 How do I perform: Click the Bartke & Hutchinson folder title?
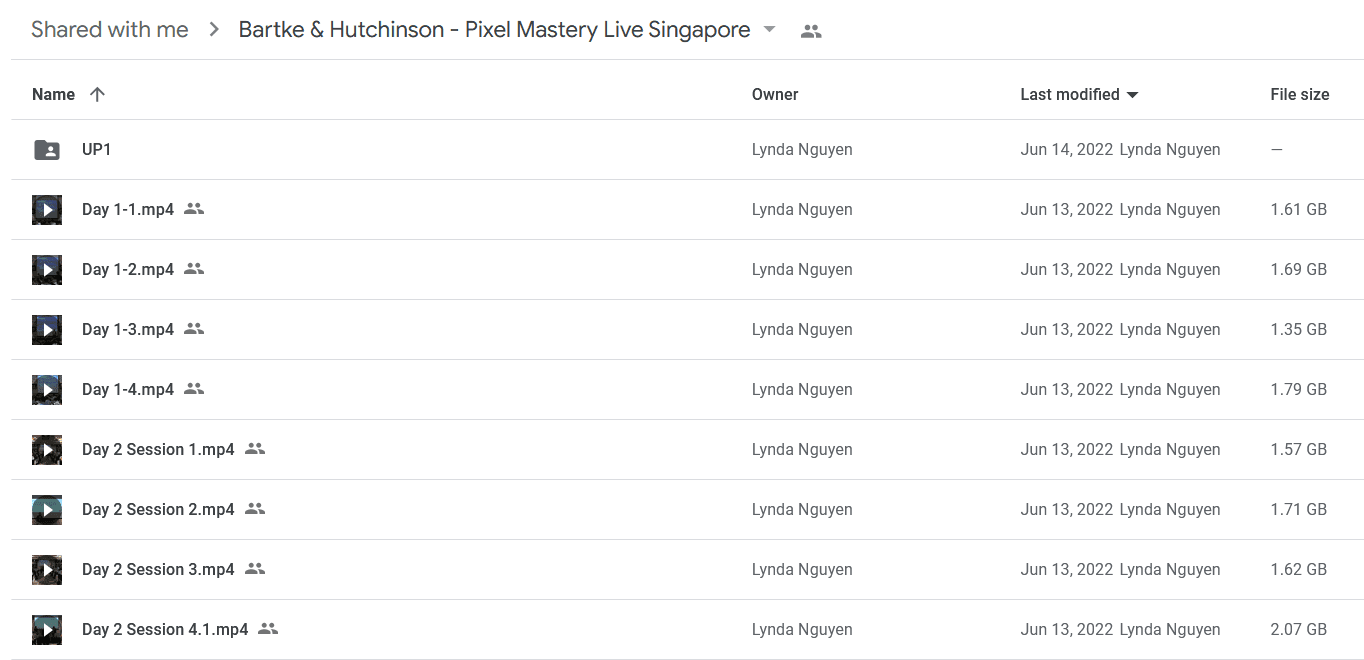coord(494,30)
